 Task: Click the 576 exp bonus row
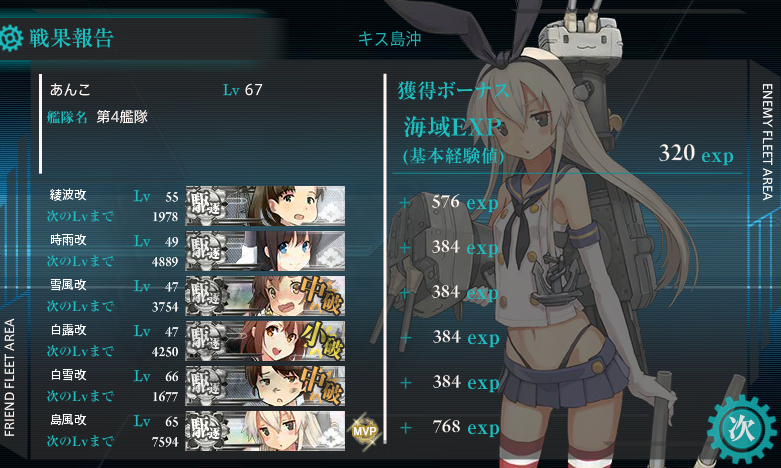449,202
